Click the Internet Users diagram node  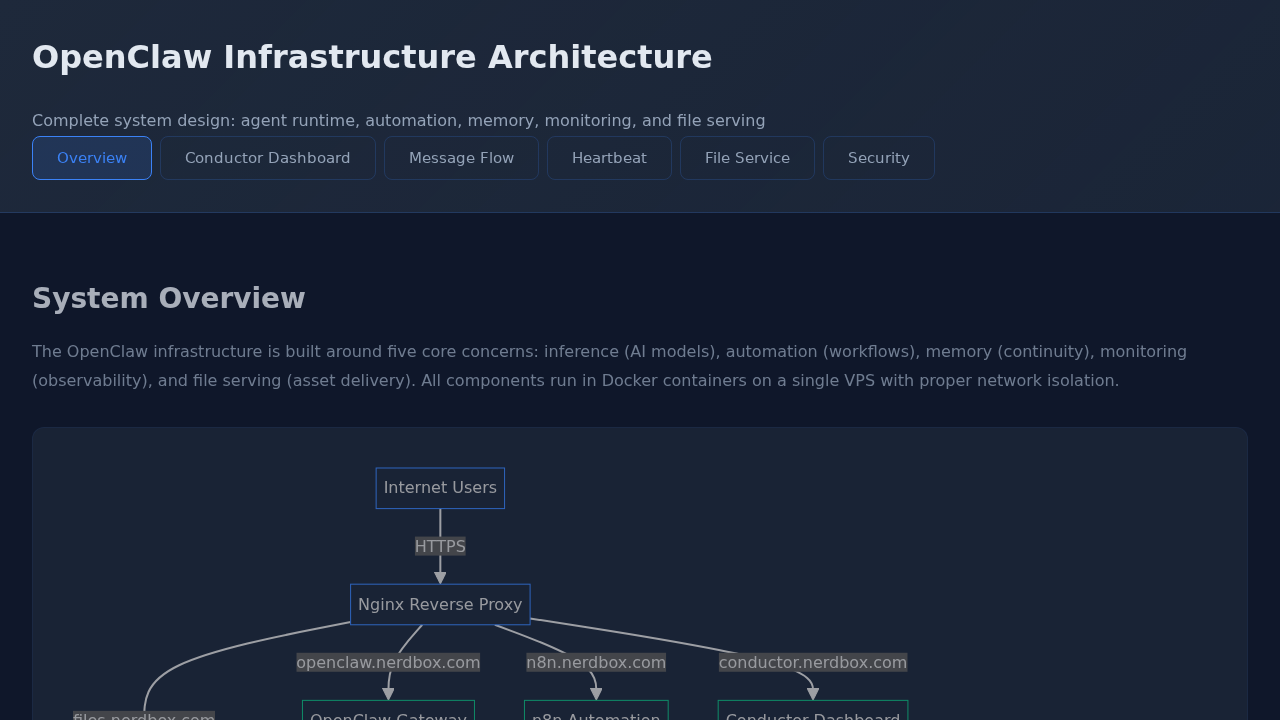tap(440, 488)
